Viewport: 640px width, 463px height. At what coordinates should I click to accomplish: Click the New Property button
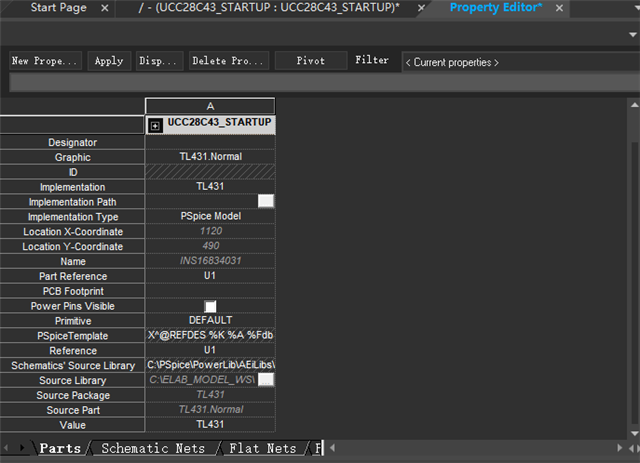tap(45, 61)
